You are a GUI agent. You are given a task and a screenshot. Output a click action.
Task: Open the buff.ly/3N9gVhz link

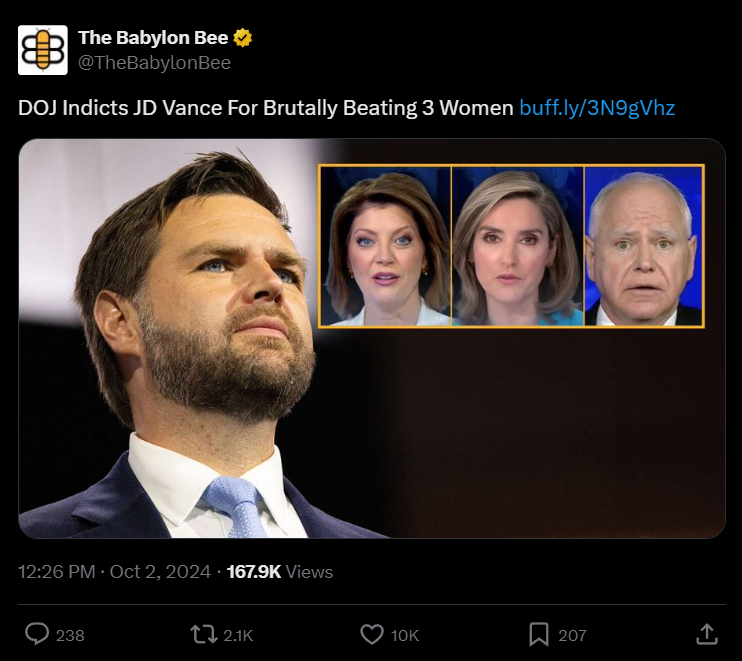tap(597, 107)
